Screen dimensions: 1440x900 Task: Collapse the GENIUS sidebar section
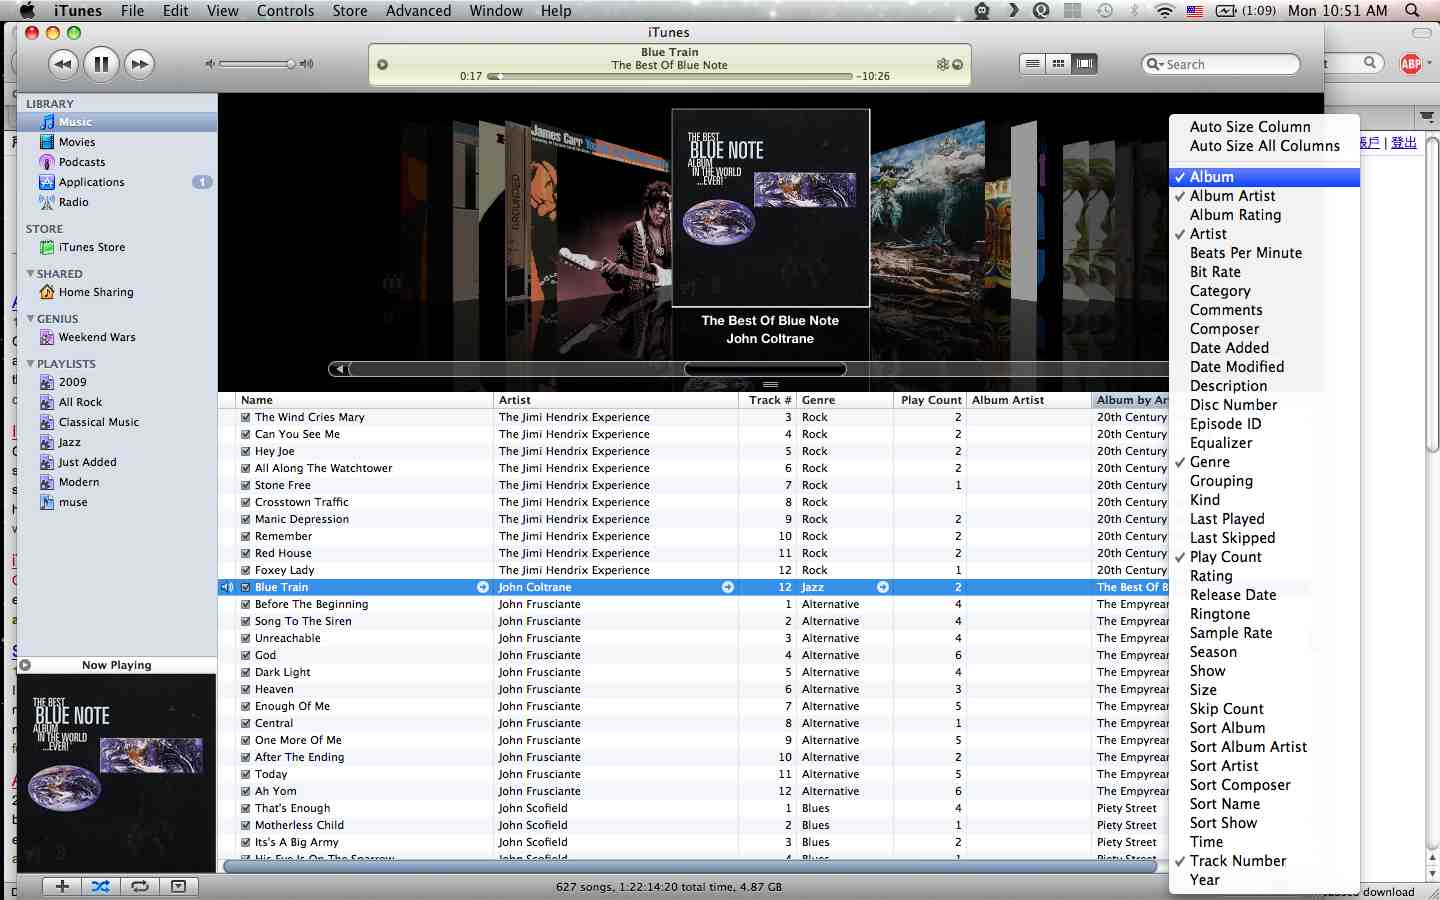pos(30,318)
